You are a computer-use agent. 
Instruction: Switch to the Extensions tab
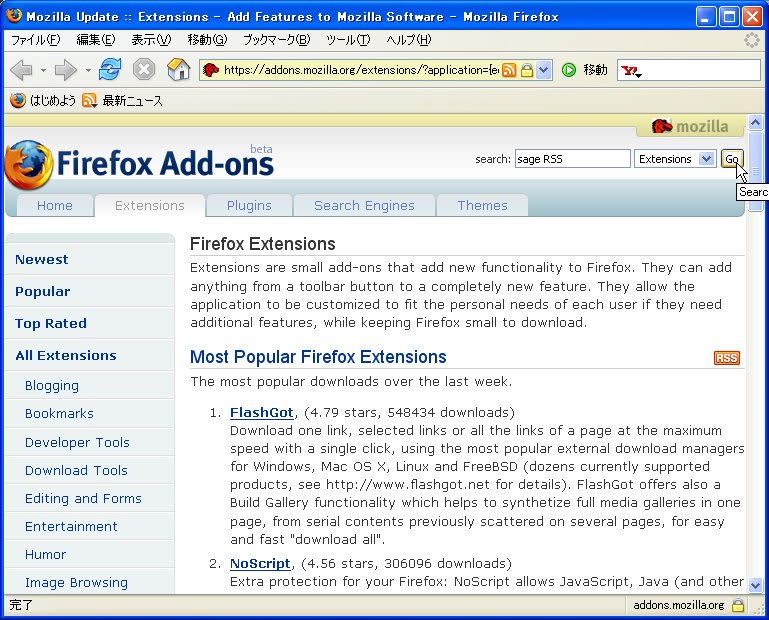pyautogui.click(x=150, y=206)
